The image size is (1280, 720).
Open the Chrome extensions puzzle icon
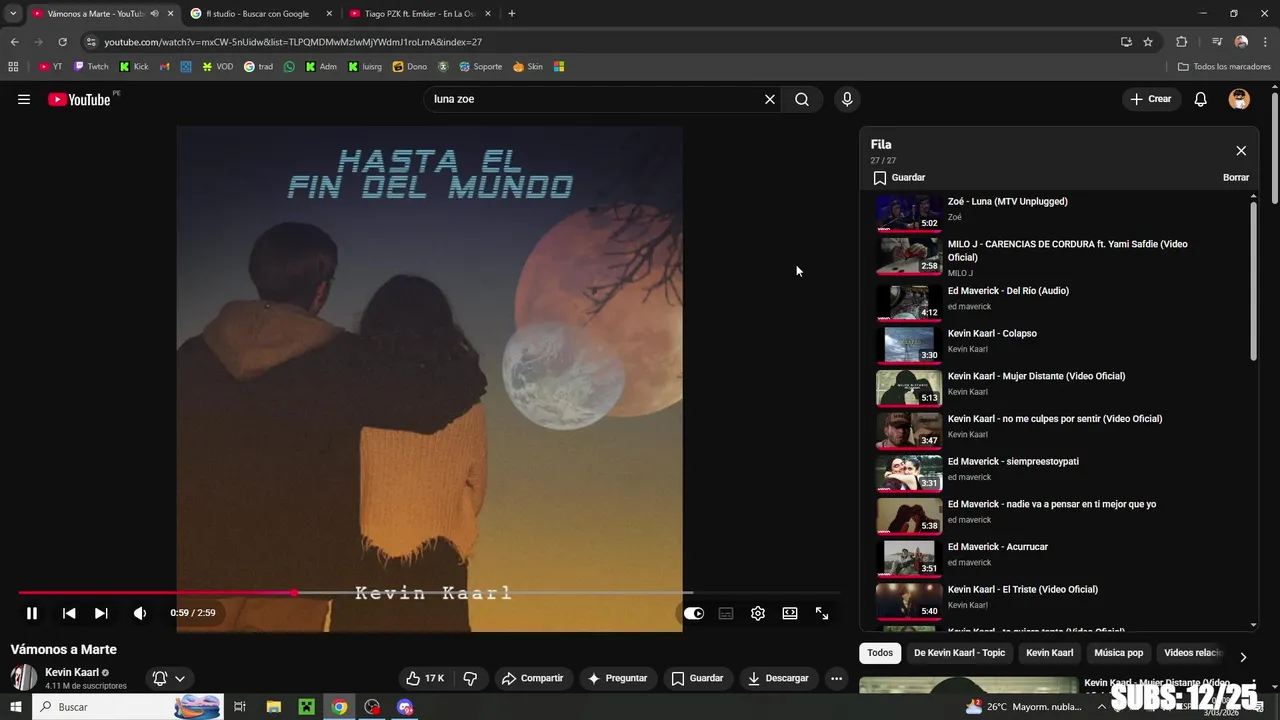[1181, 42]
